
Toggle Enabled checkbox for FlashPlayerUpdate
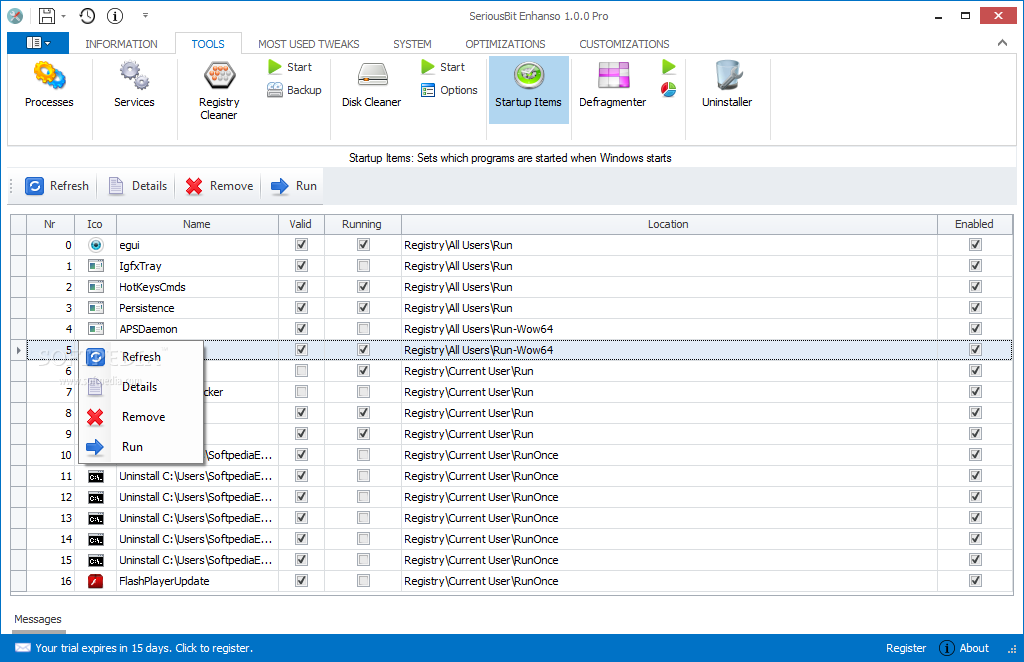[975, 580]
